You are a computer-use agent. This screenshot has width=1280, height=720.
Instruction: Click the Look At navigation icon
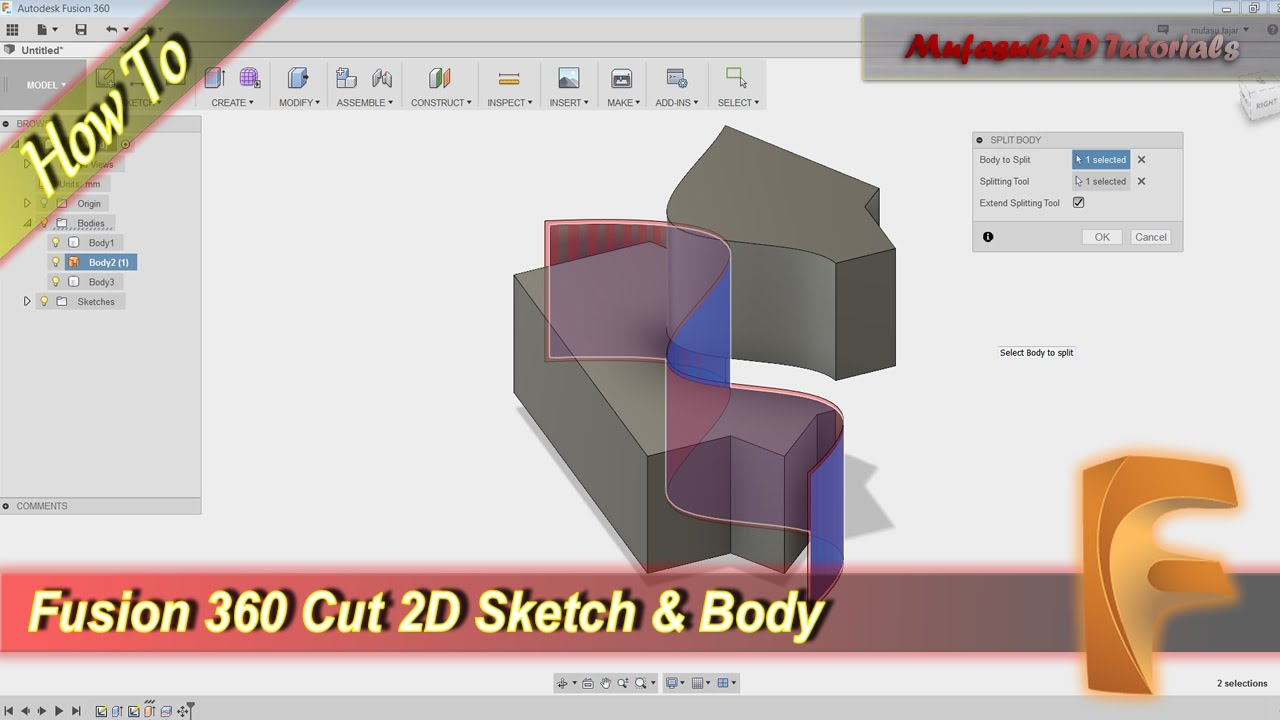(x=588, y=683)
